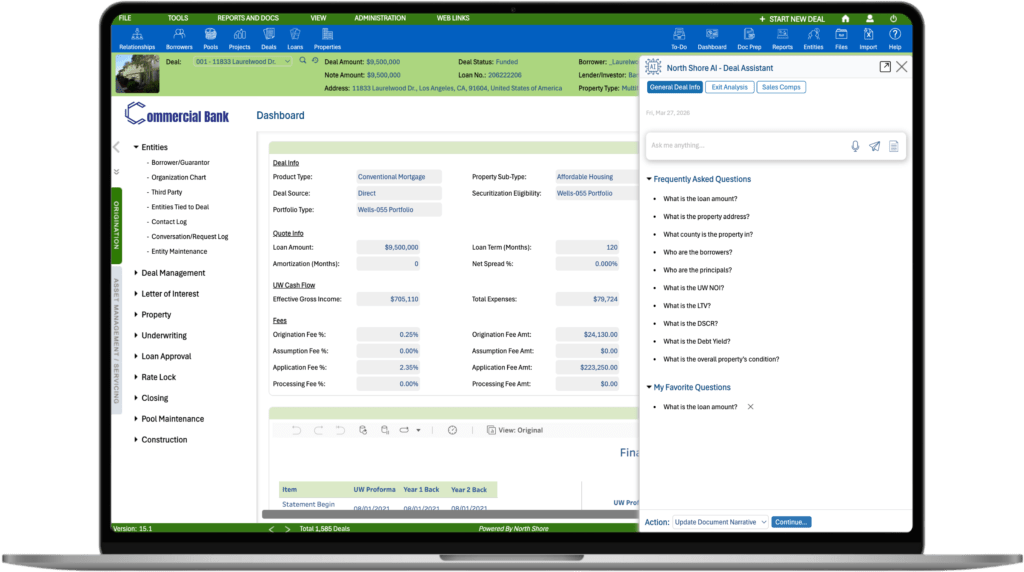Remove favorite question 'What is the loan amount?'

pos(751,407)
